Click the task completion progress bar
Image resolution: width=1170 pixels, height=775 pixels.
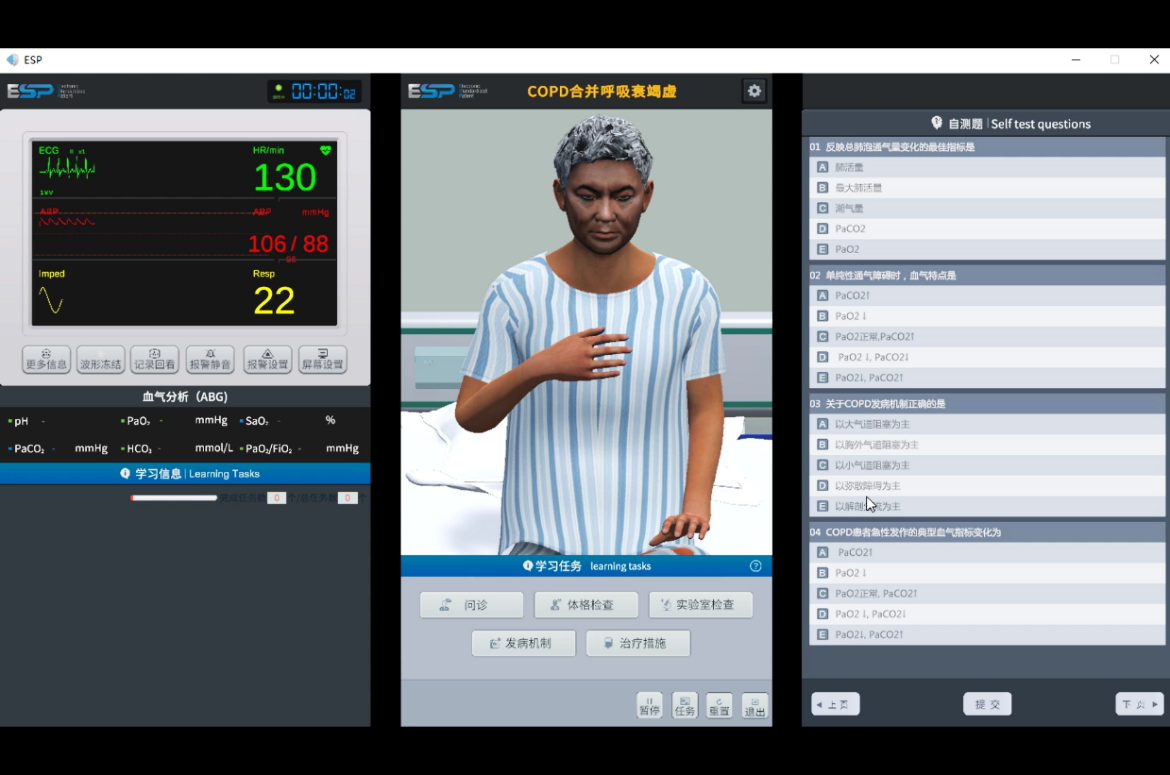(x=174, y=498)
